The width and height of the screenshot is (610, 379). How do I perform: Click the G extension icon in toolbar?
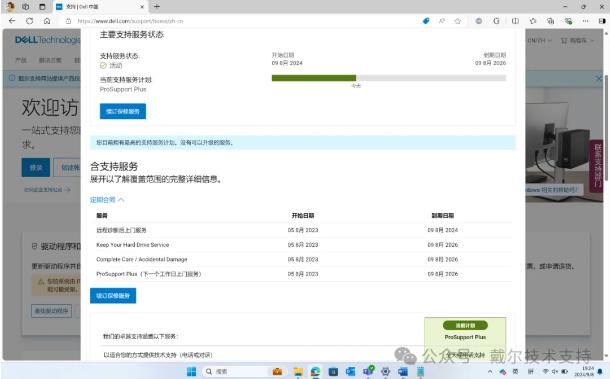pos(496,21)
